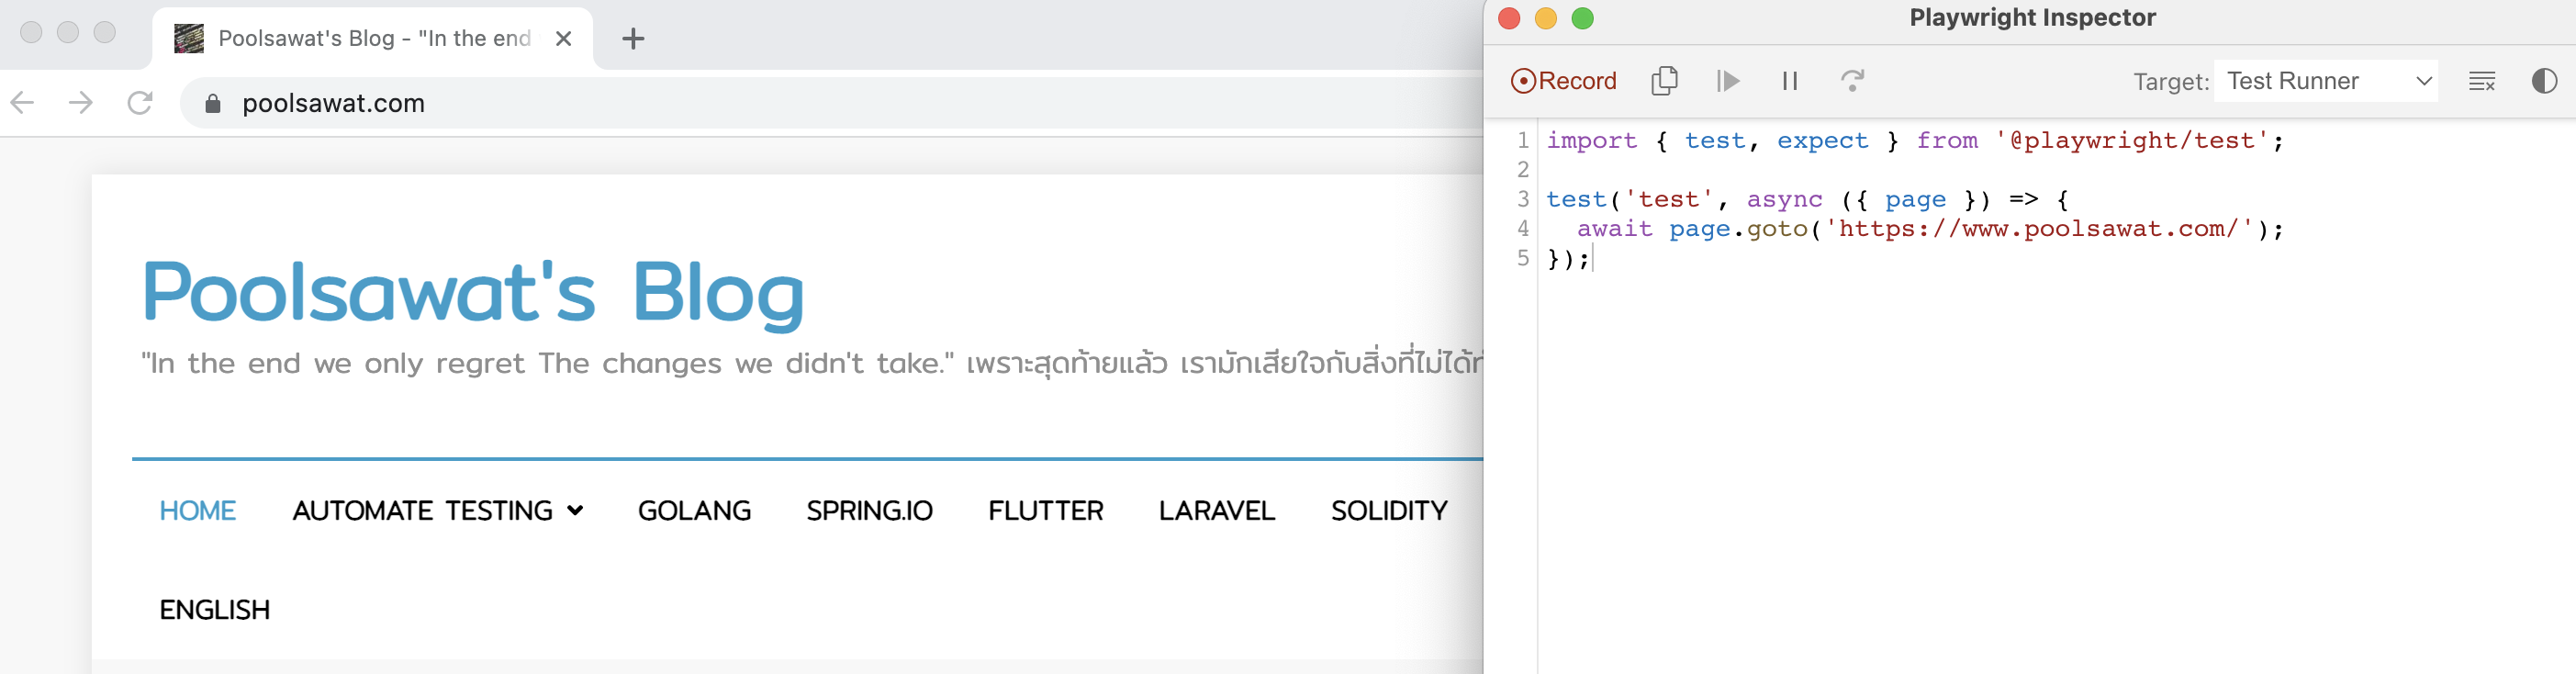Copy generated code in Playwright Inspector

click(1664, 81)
